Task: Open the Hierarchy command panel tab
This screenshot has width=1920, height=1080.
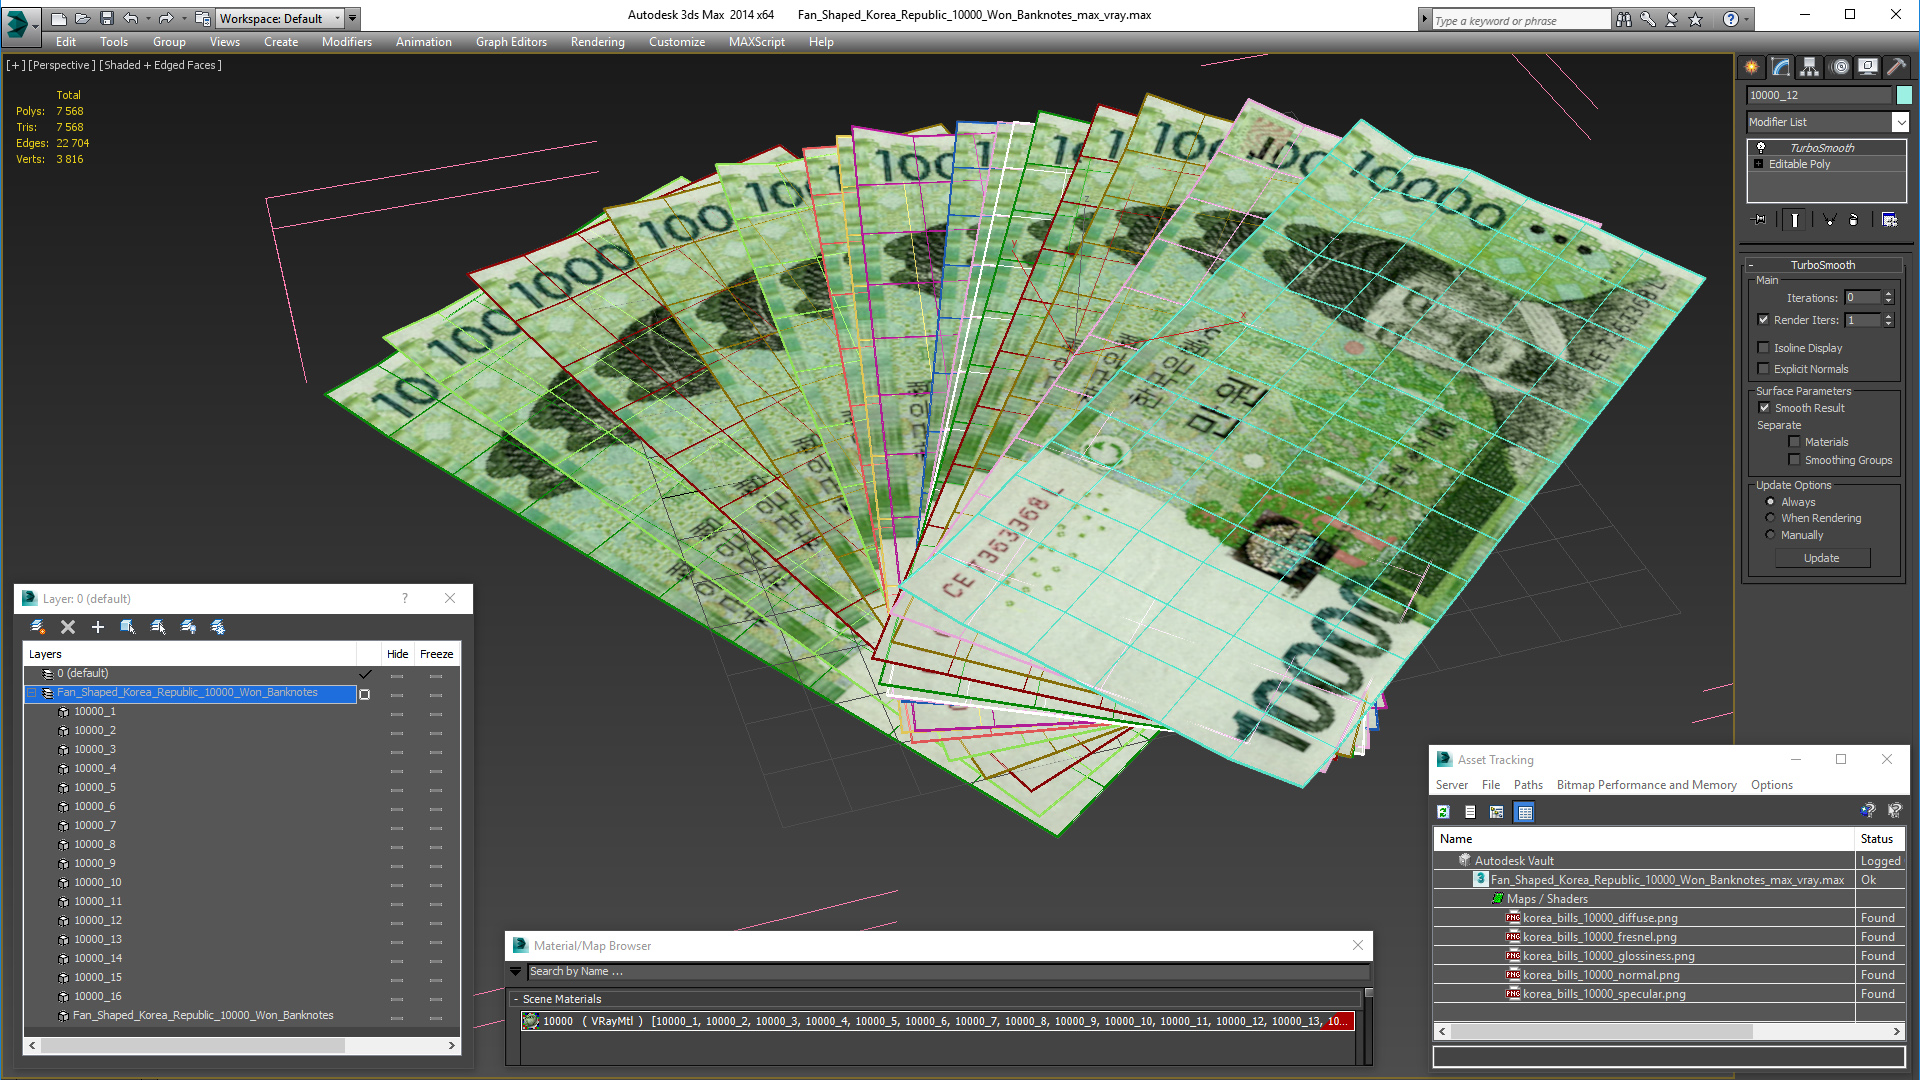Action: click(1810, 67)
